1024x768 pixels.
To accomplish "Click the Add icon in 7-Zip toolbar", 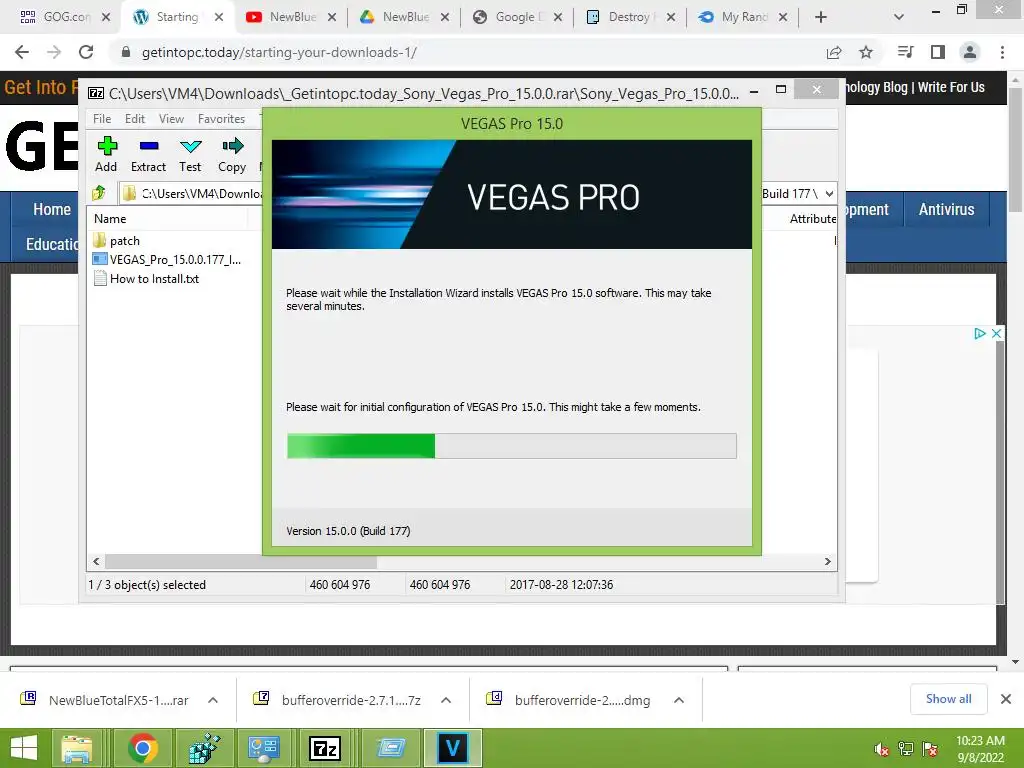I will pos(106,154).
